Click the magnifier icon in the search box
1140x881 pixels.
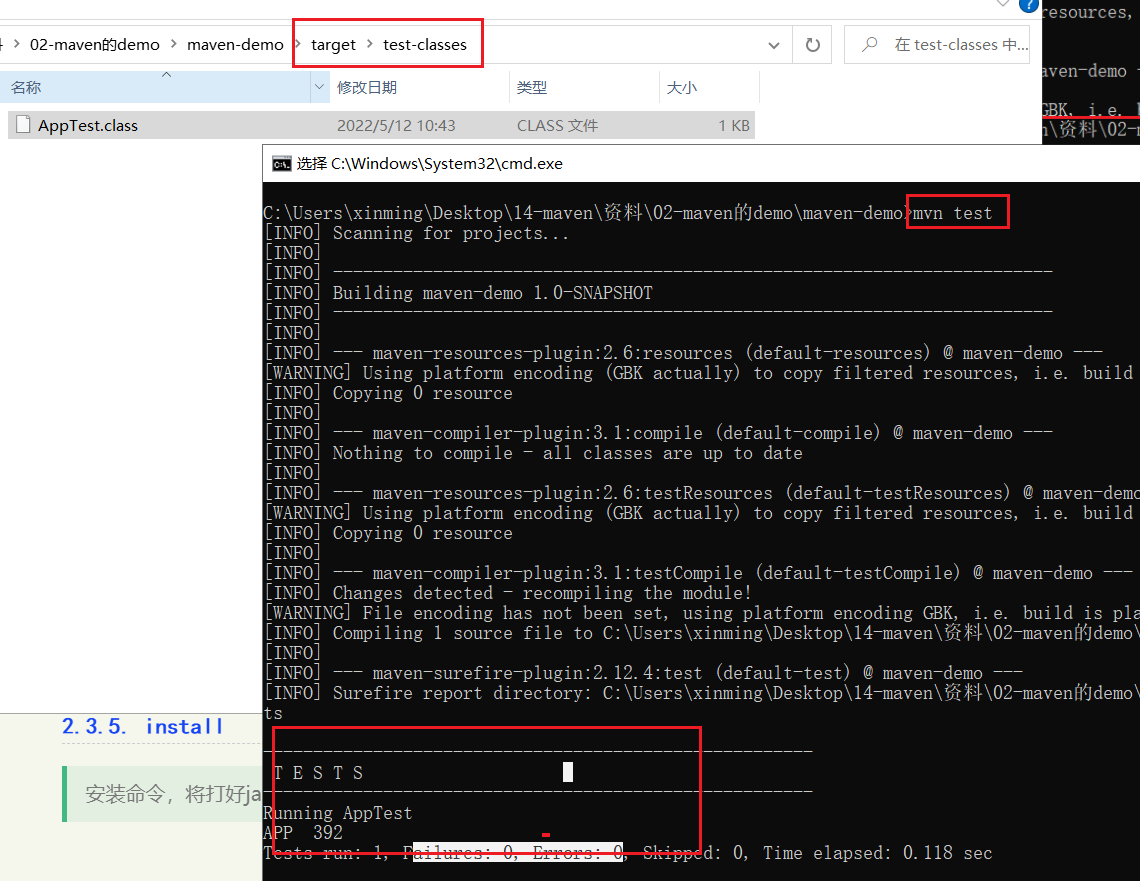[x=870, y=45]
